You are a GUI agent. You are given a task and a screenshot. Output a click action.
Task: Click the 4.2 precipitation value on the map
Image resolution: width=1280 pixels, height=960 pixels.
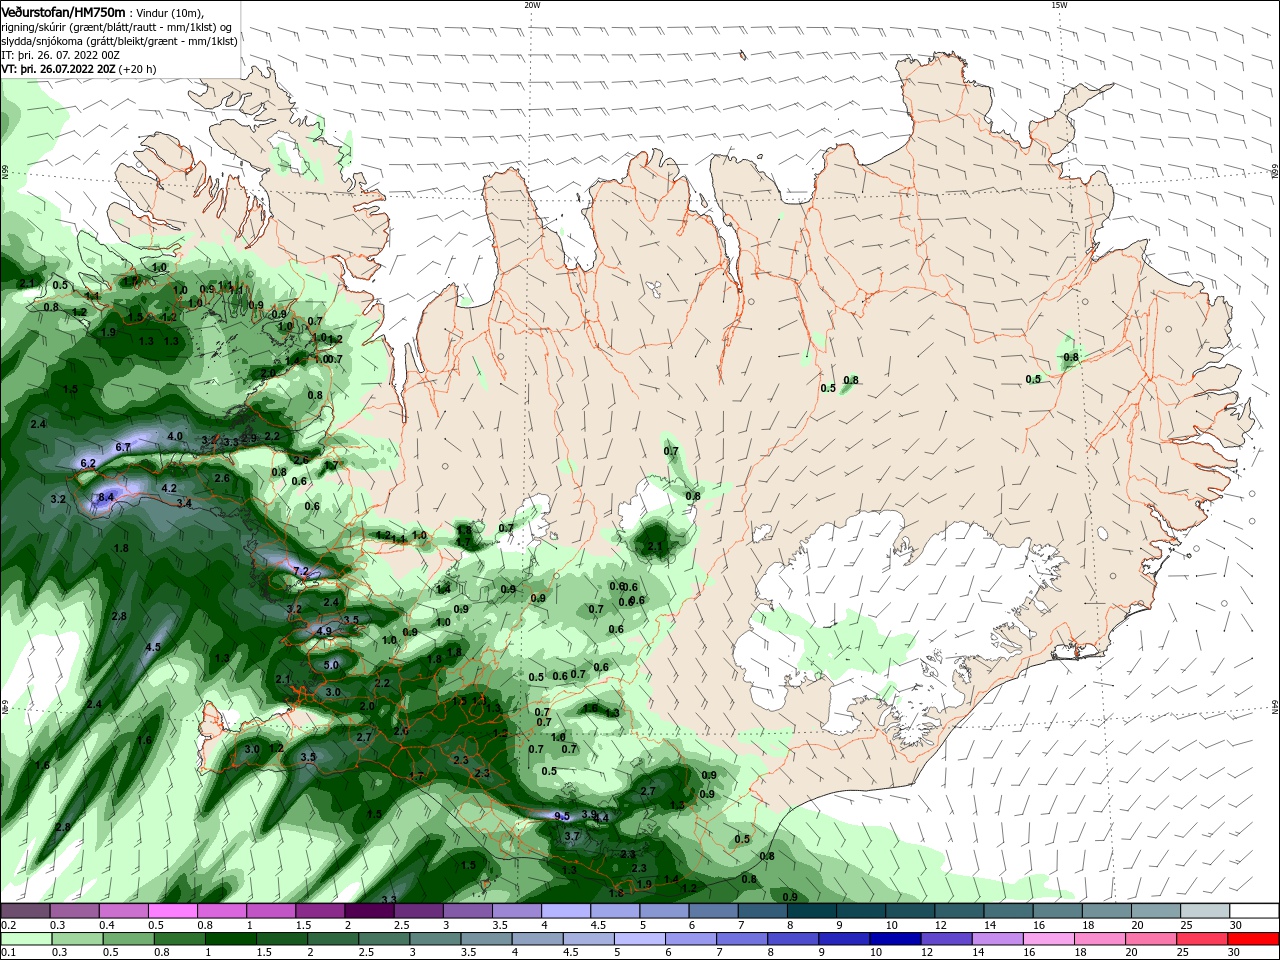[169, 489]
